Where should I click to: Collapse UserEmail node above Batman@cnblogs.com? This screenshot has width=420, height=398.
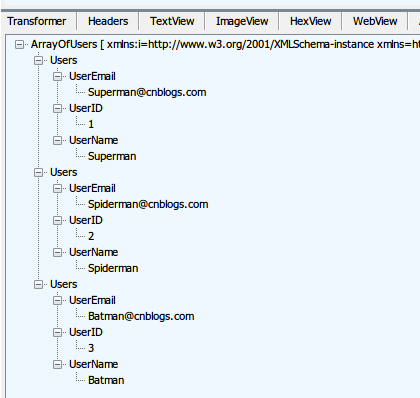[58, 300]
